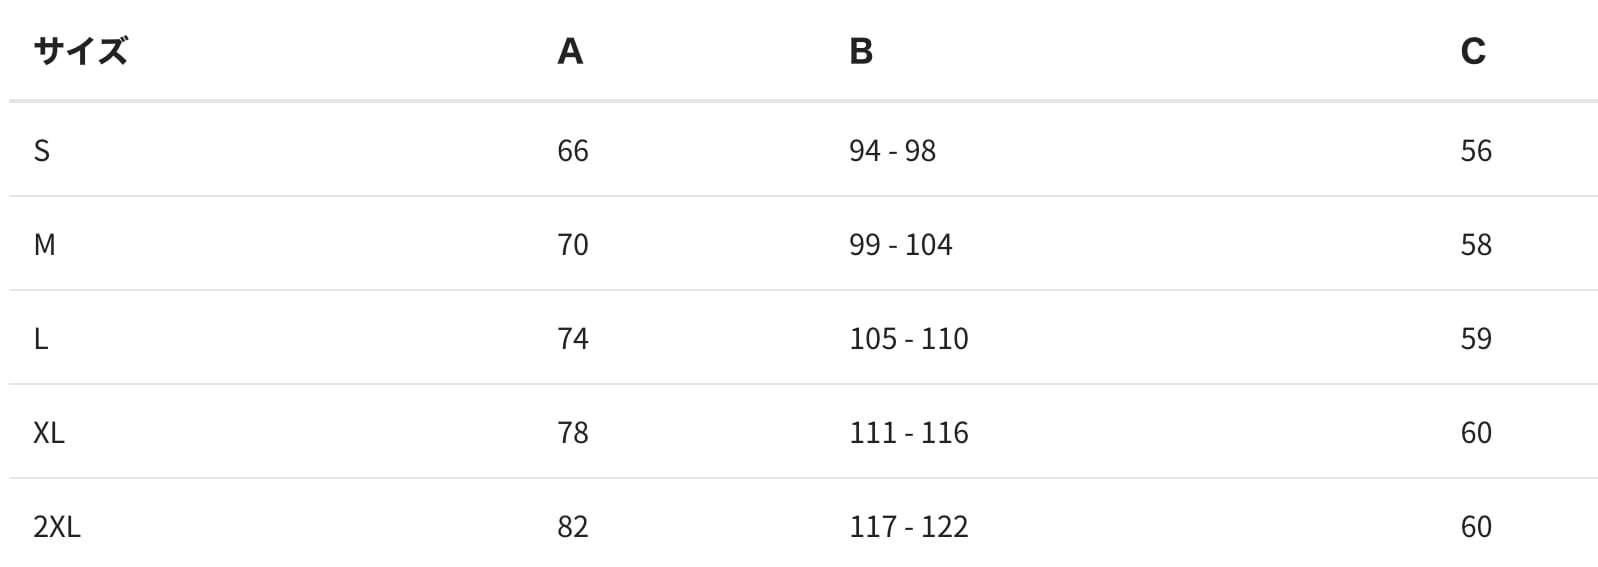Click value 66 in the S row

573,150
